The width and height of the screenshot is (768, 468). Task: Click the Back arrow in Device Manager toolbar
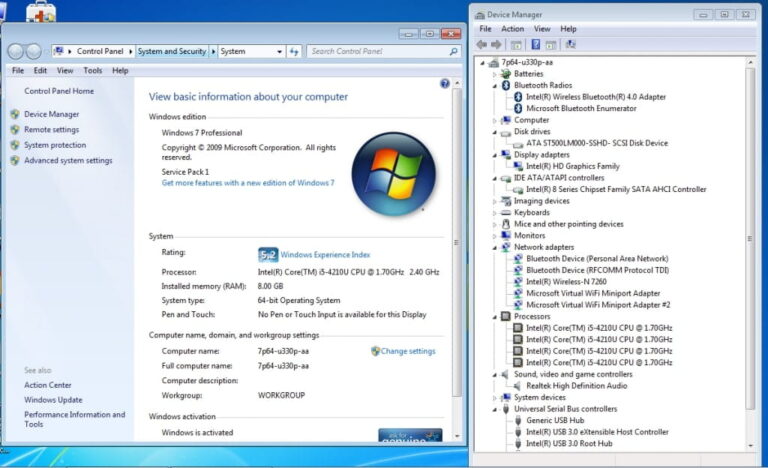[x=482, y=45]
